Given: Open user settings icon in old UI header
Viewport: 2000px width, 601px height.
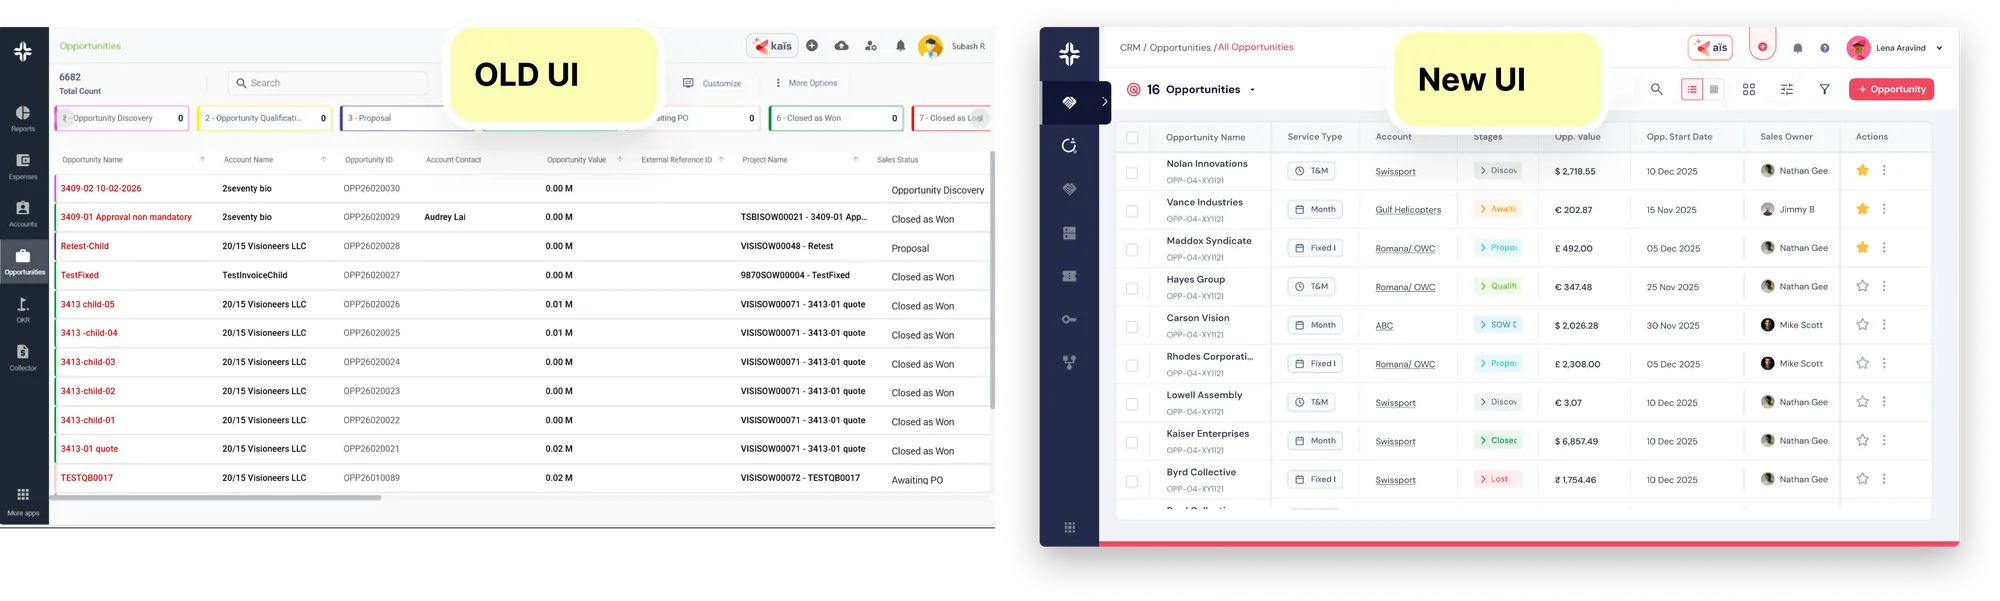Looking at the screenshot, I should pos(871,46).
